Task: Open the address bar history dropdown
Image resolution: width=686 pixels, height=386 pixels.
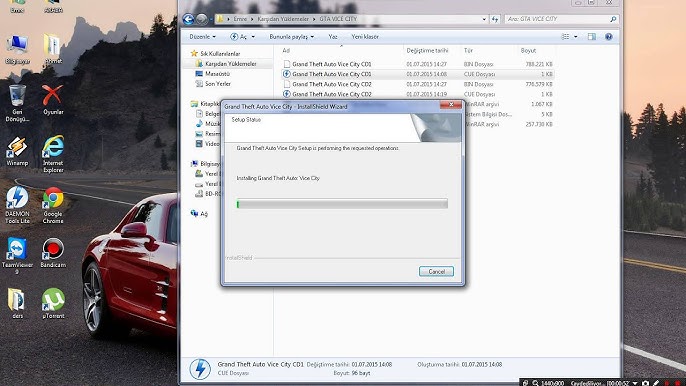Action: tap(484, 19)
